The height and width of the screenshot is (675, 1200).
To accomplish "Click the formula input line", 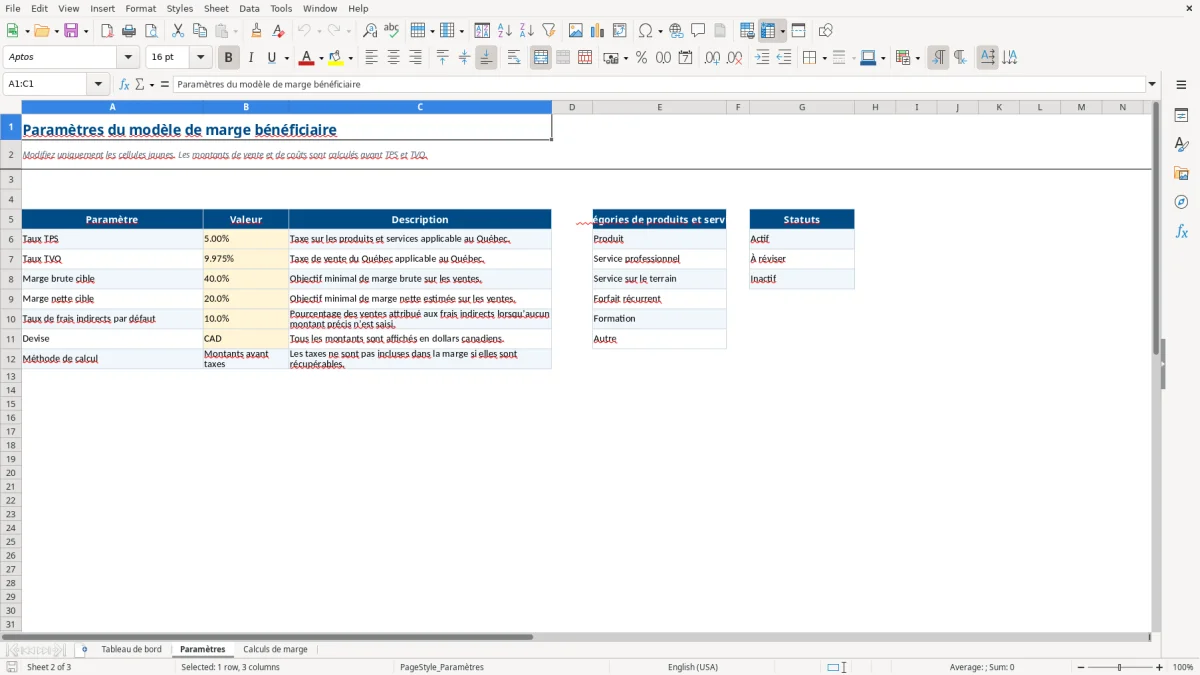I will click(x=658, y=84).
